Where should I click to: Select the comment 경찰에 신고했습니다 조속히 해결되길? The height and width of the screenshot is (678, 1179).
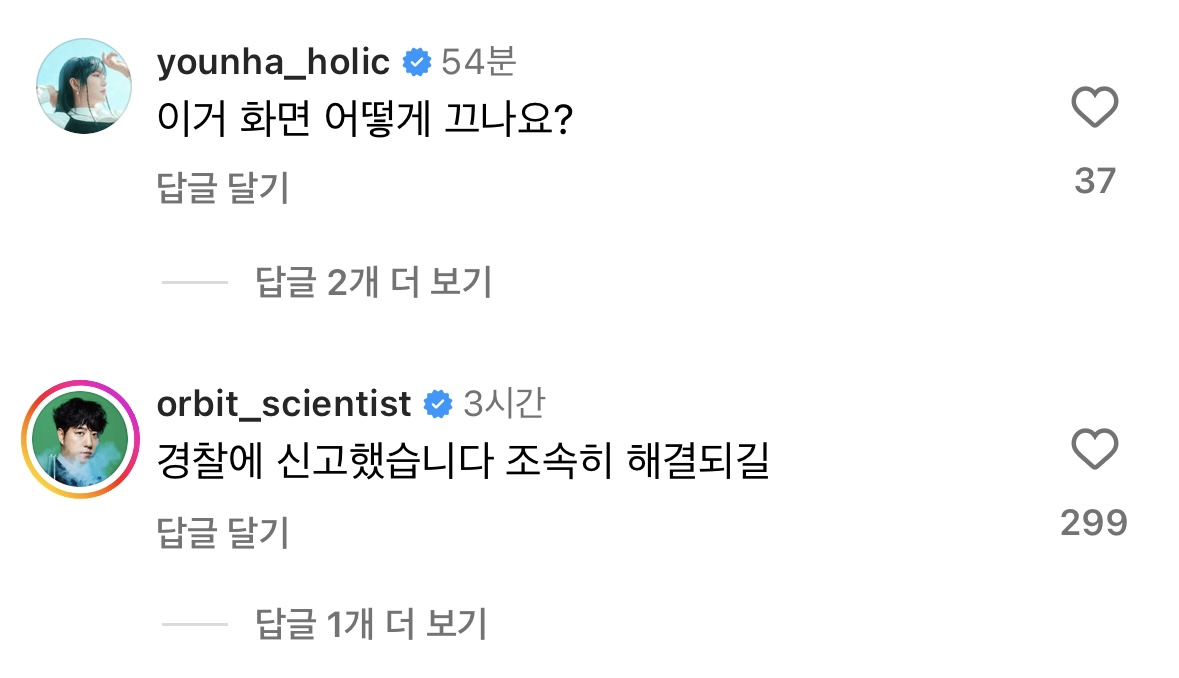(x=464, y=463)
